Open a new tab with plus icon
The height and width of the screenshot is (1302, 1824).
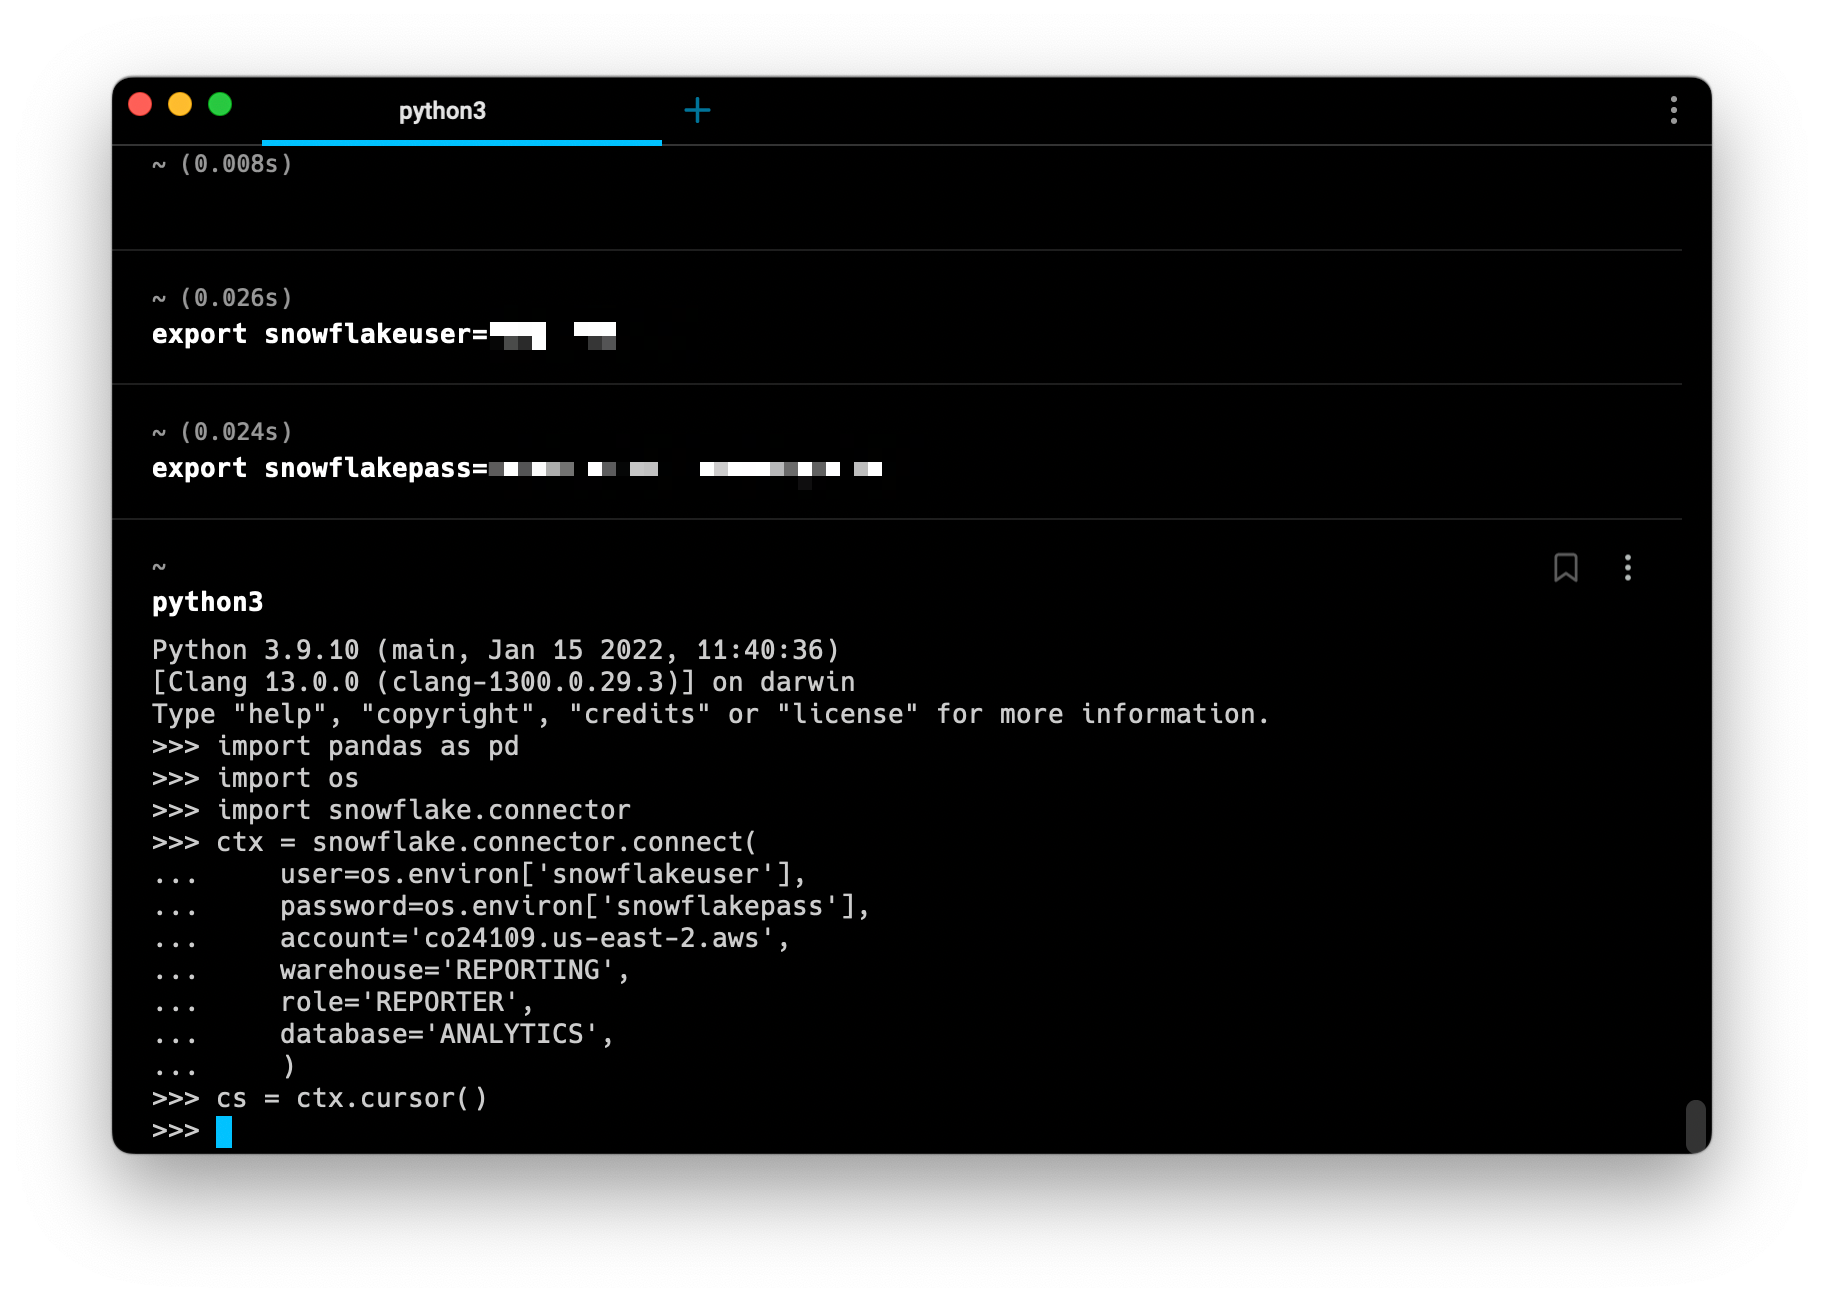click(697, 110)
